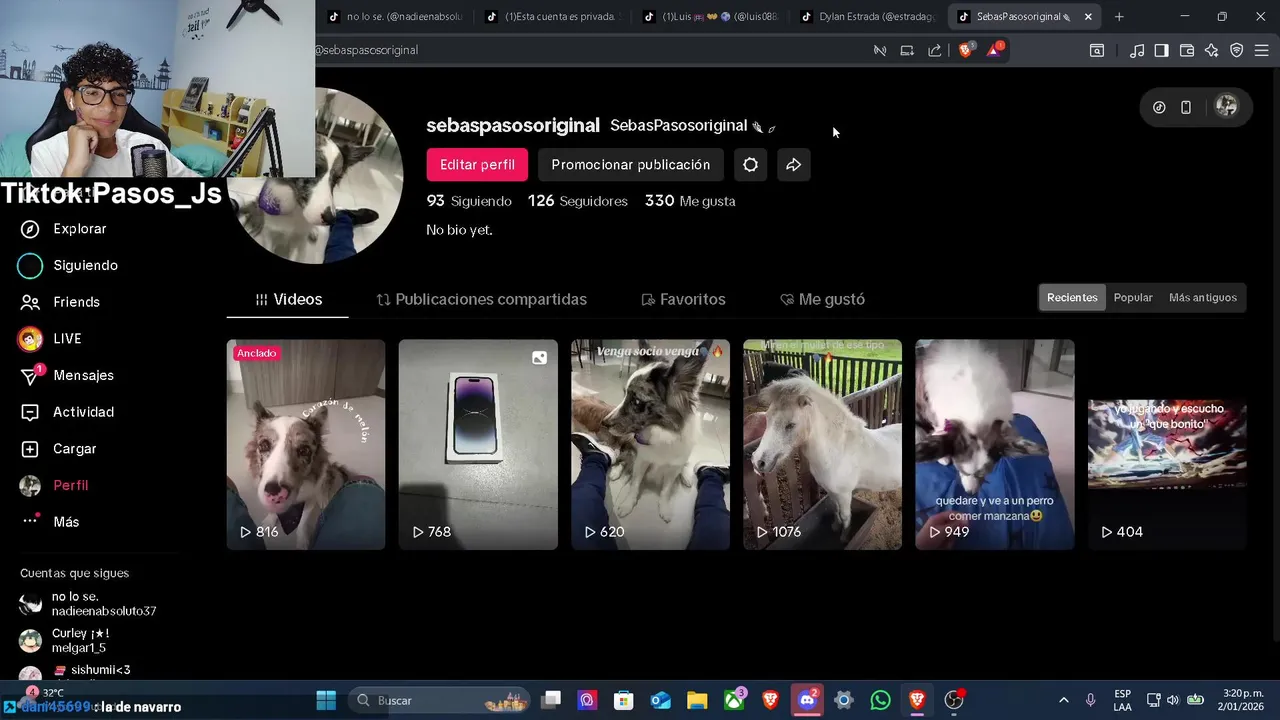Toggle the Brave sidebar panel icon
Screen dimensions: 1280x720
tap(1161, 50)
